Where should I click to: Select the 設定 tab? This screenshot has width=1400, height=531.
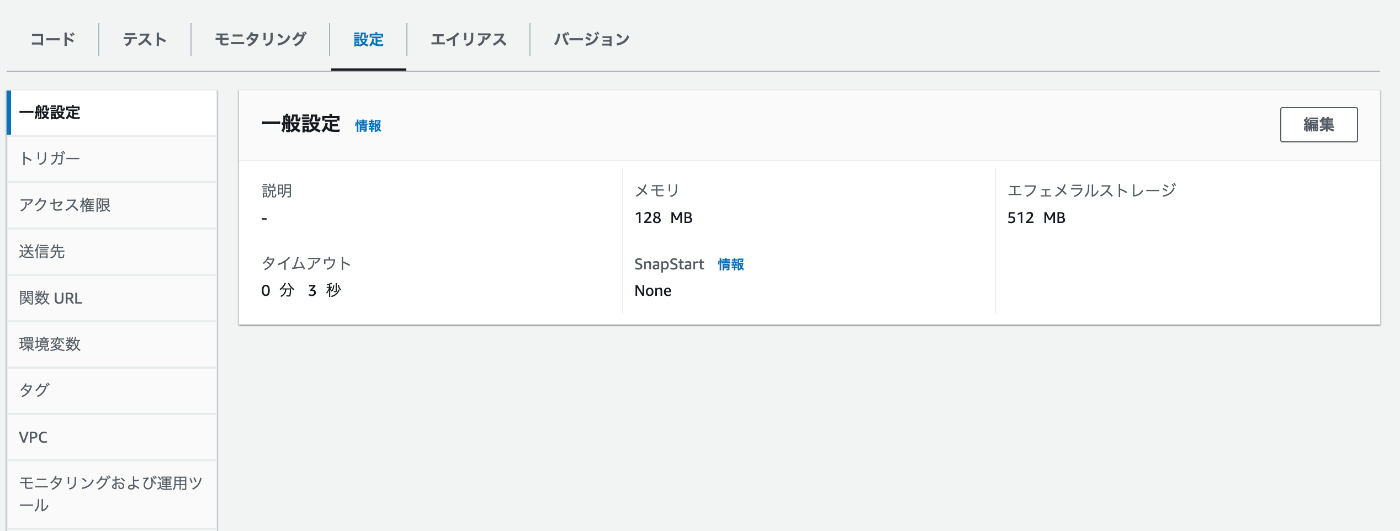point(368,40)
